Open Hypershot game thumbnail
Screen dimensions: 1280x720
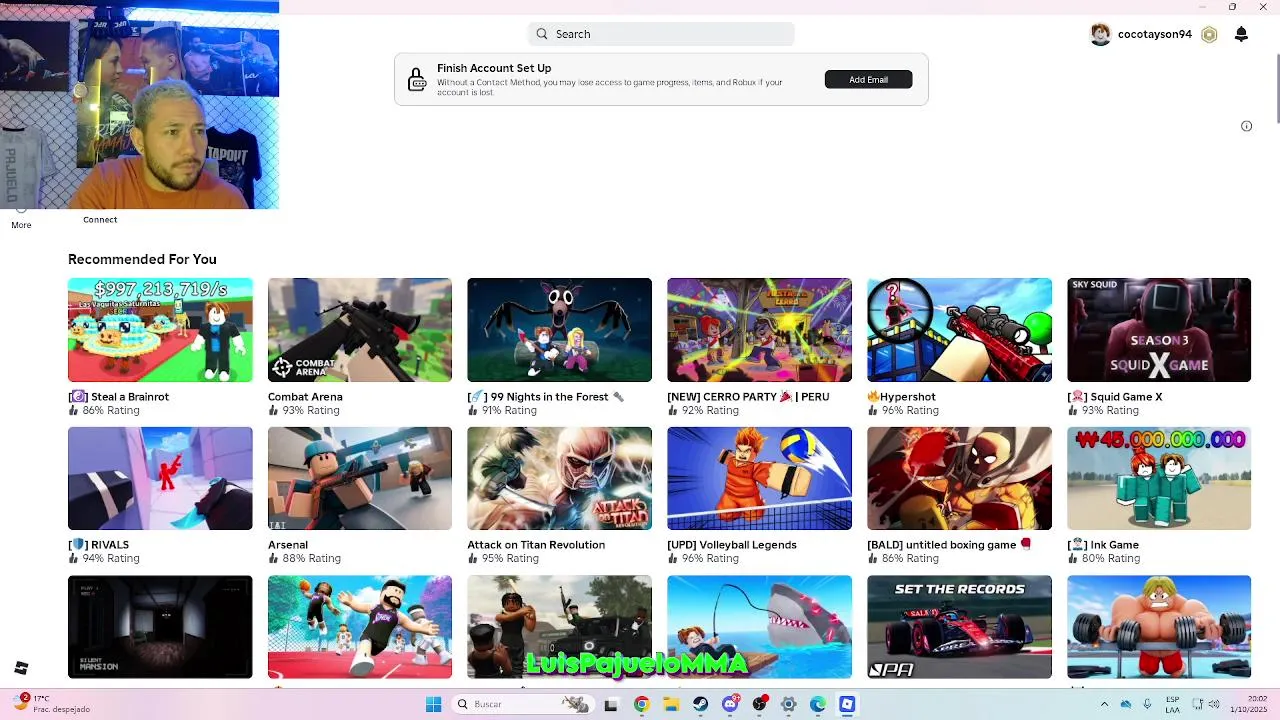click(959, 330)
